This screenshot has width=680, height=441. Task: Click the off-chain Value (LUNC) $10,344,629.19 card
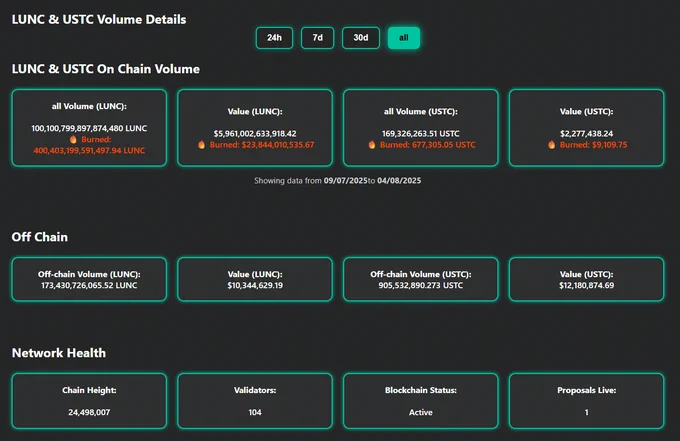pos(255,279)
